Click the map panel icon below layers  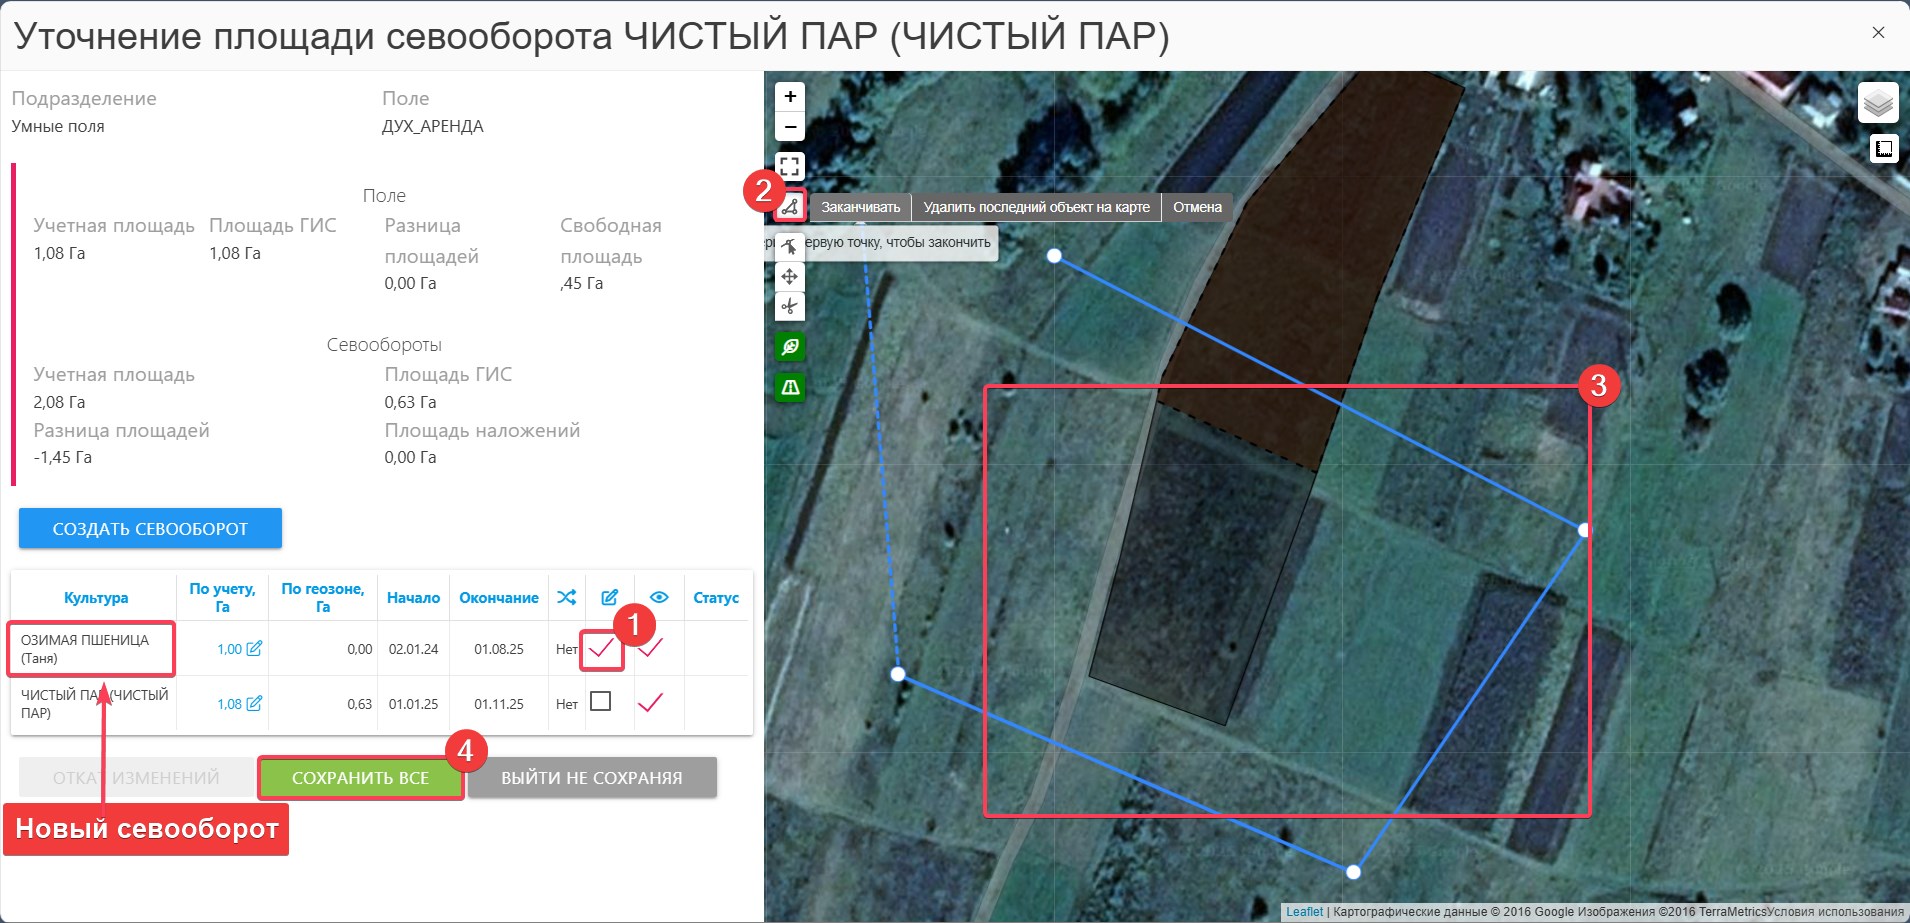coord(1884,149)
